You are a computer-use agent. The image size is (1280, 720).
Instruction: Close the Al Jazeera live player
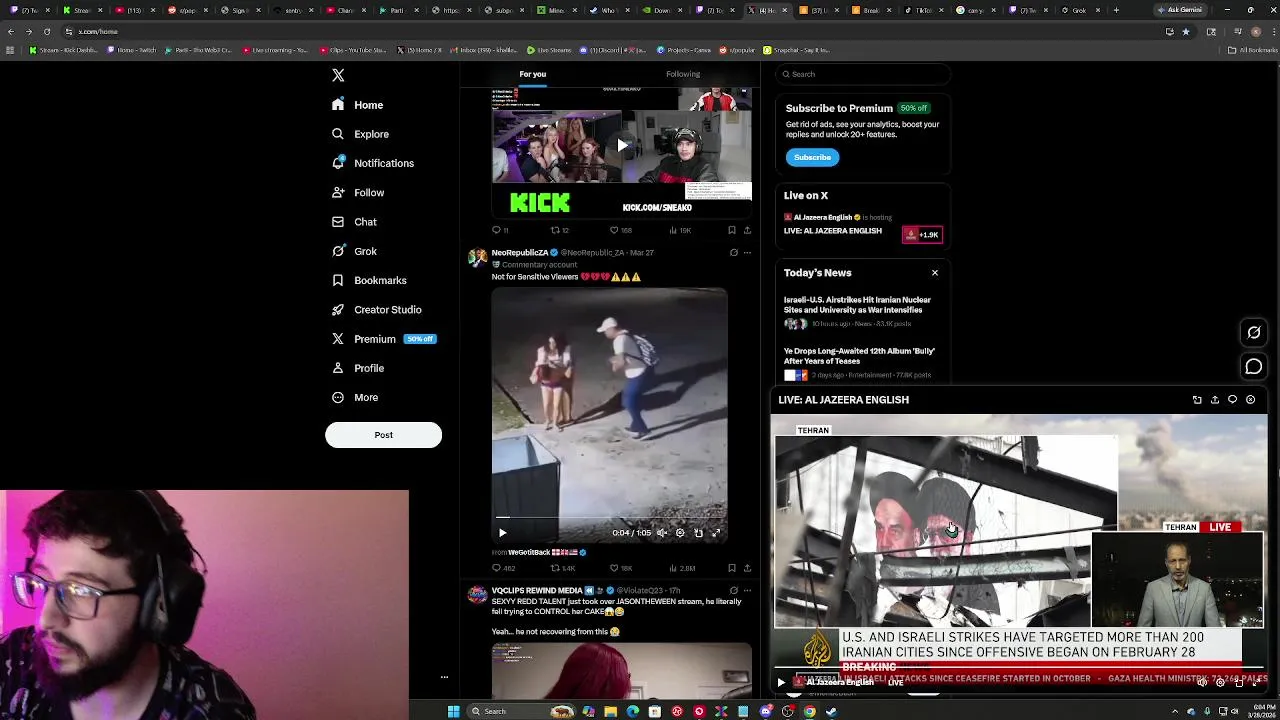coord(1250,400)
